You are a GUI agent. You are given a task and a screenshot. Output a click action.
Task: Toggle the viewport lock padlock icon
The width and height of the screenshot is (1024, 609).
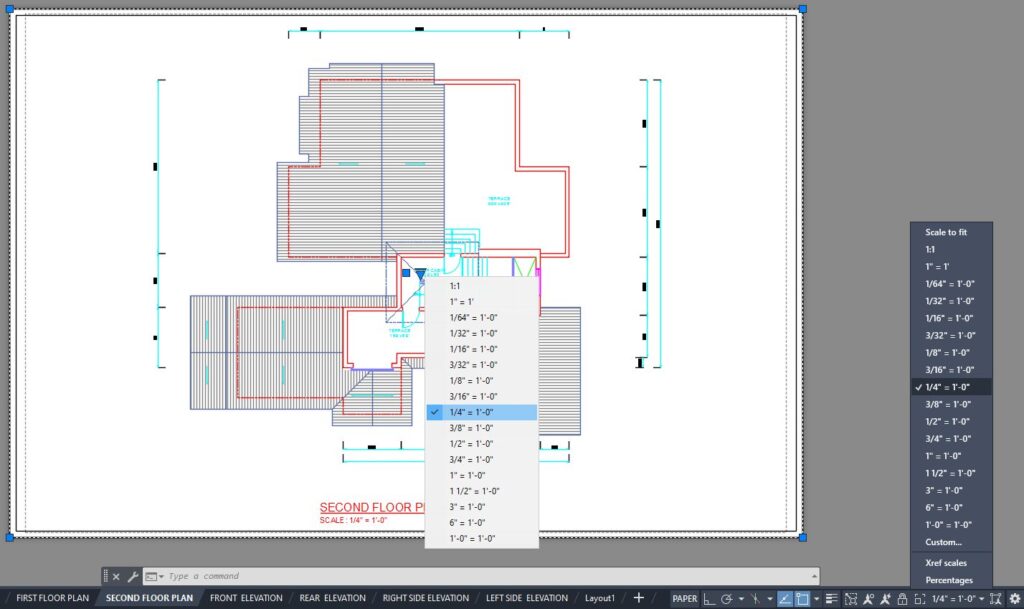coord(902,599)
